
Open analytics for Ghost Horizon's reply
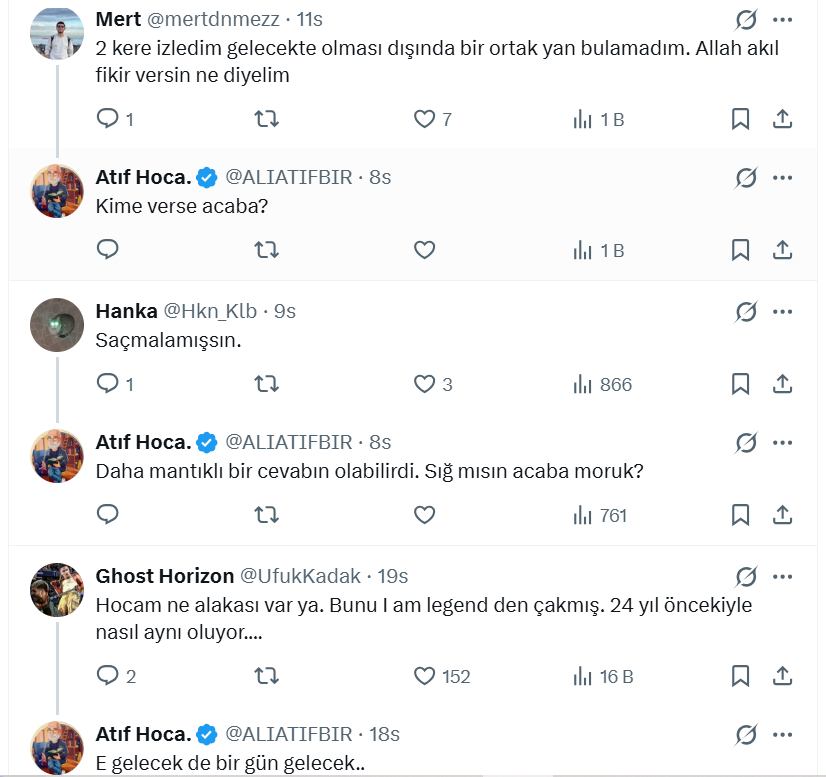(583, 676)
